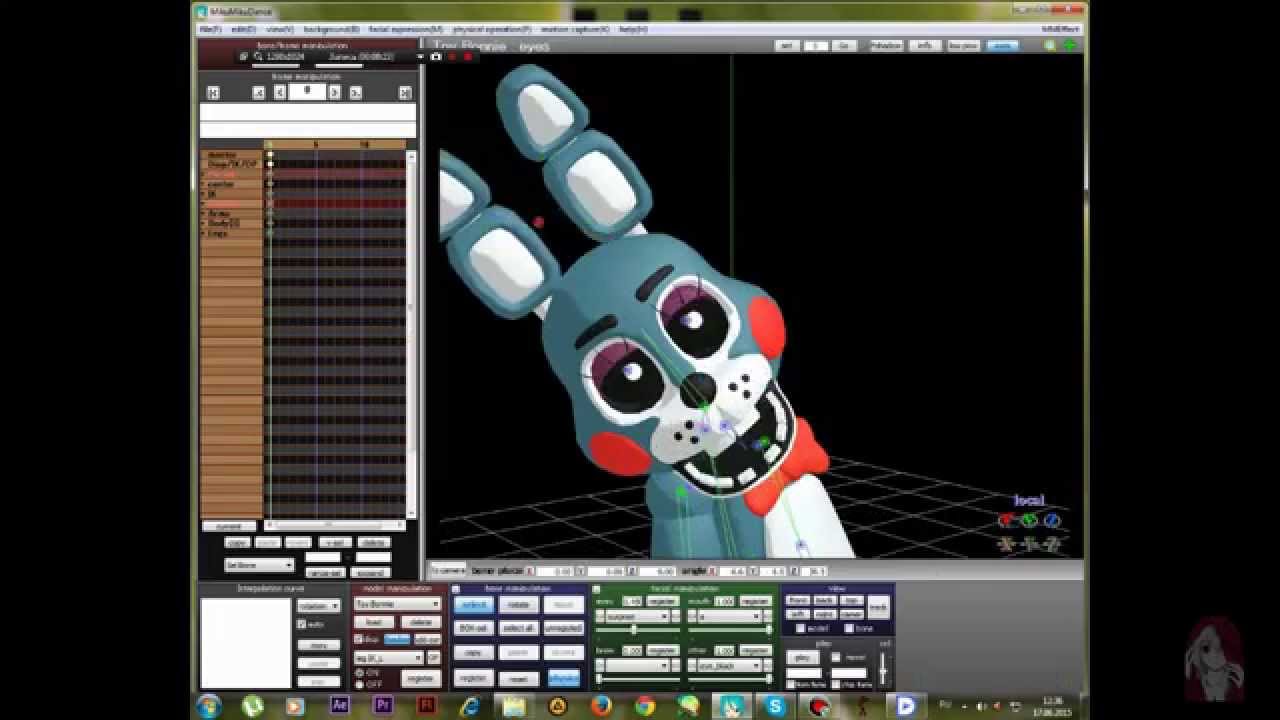
Task: Jump to the last frame button
Action: pyautogui.click(x=405, y=92)
